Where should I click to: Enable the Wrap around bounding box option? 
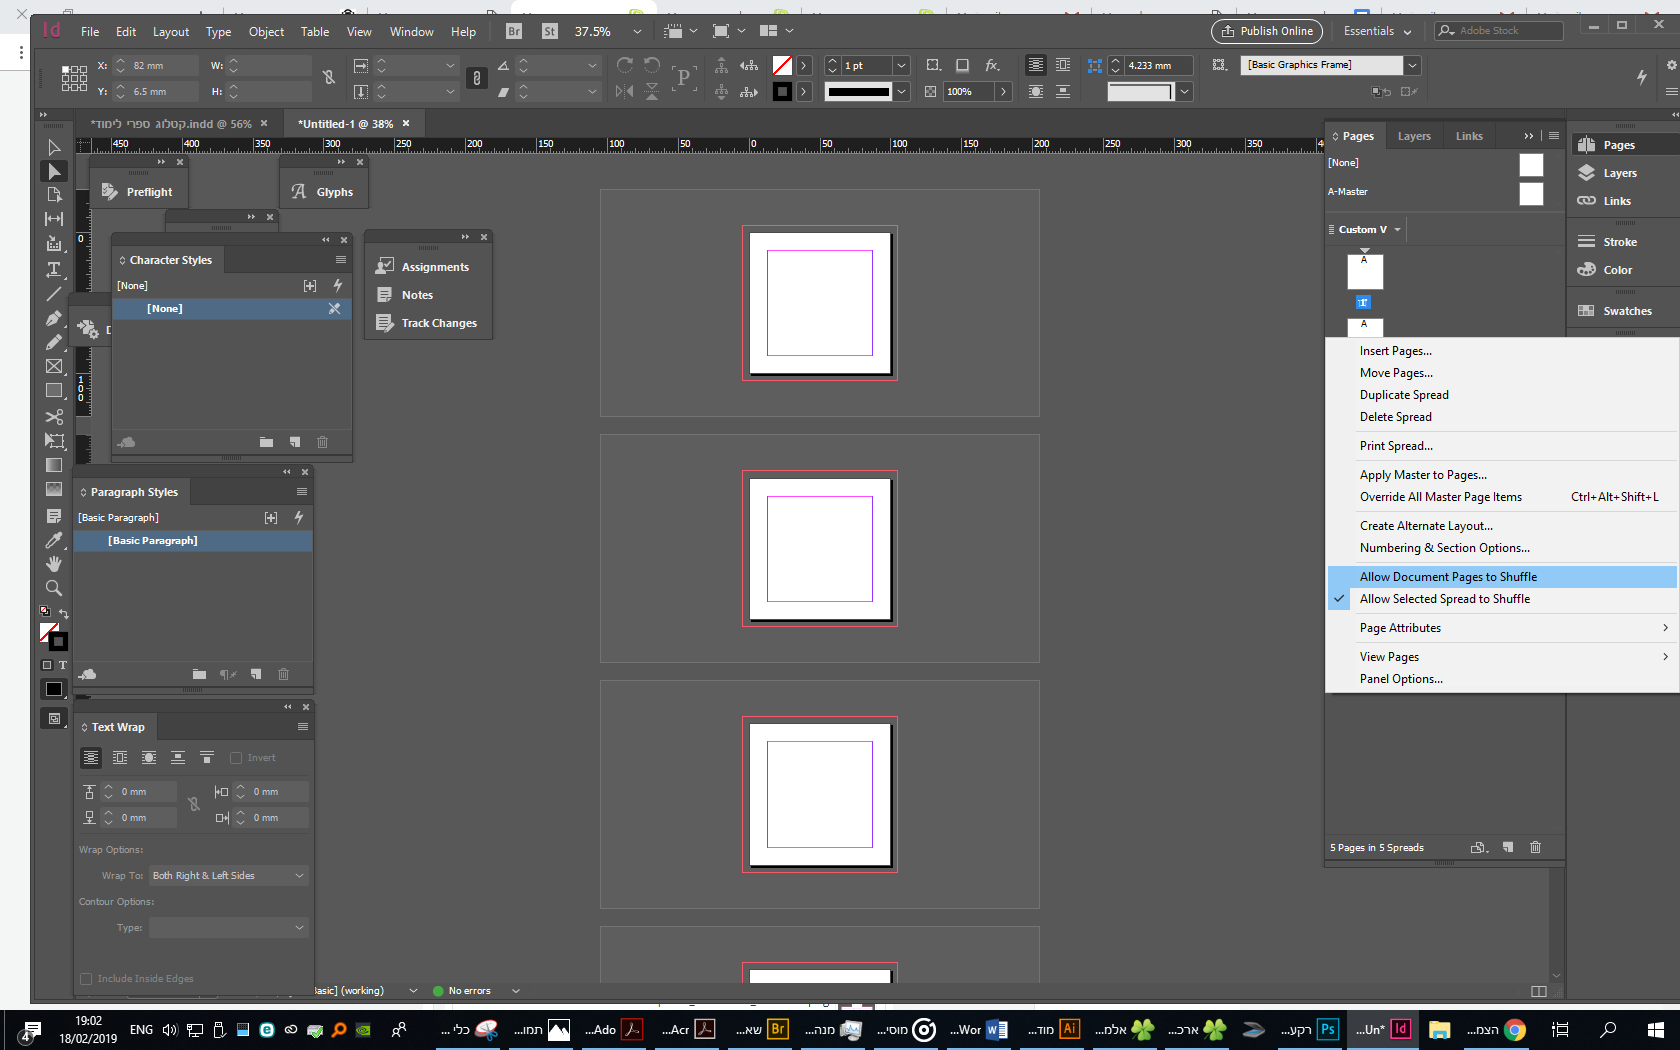click(x=120, y=758)
